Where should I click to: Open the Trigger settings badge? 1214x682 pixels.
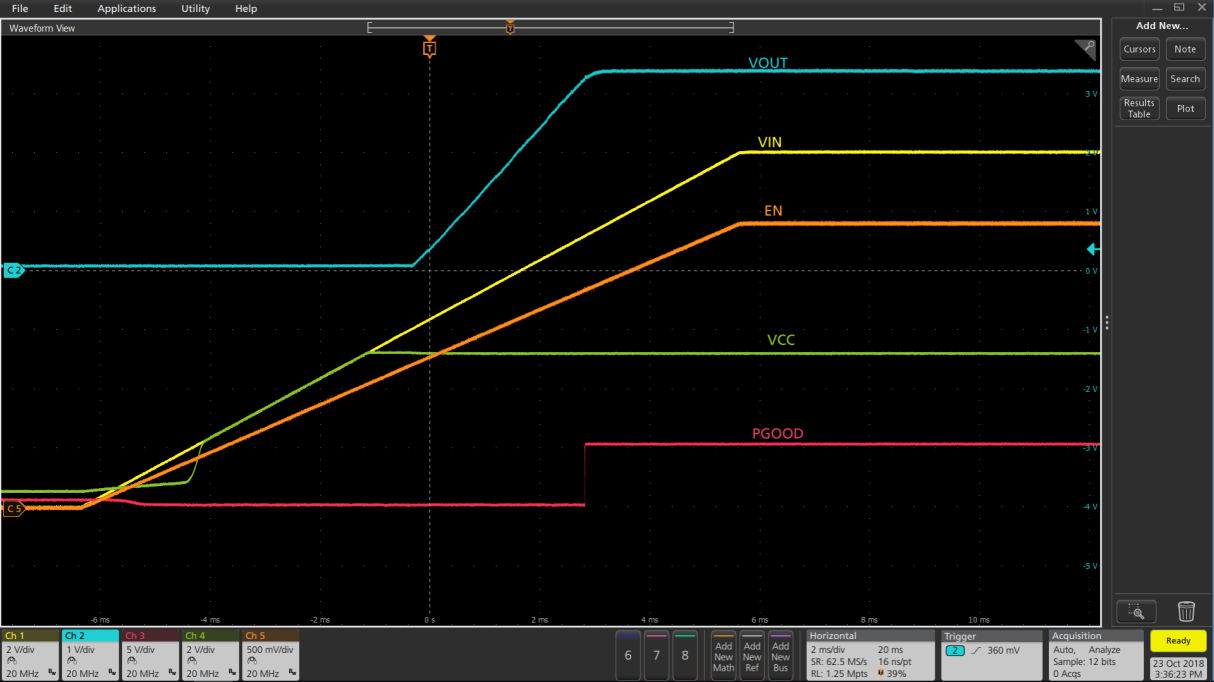tap(988, 655)
